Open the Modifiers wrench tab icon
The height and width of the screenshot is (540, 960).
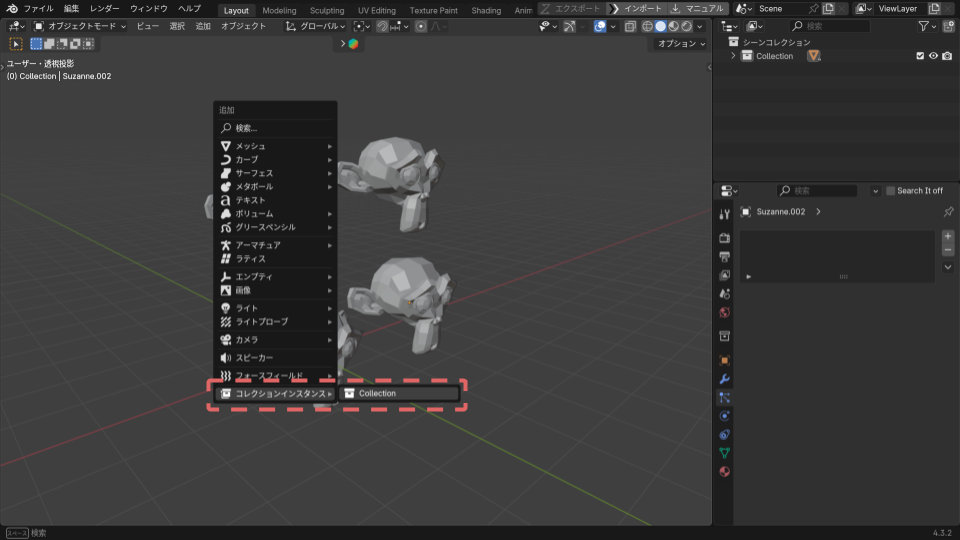click(x=724, y=379)
